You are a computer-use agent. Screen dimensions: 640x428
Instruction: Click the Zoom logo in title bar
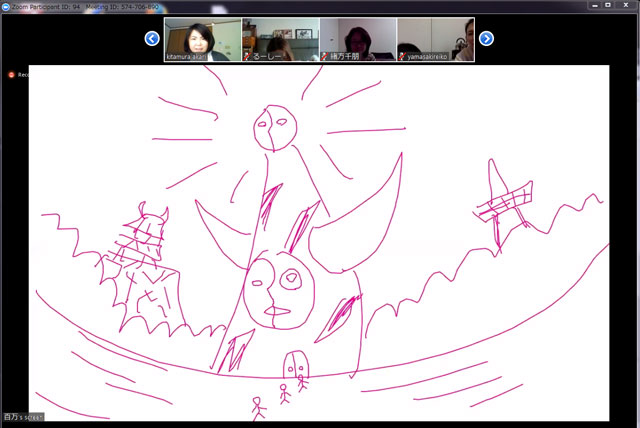tap(6, 7)
